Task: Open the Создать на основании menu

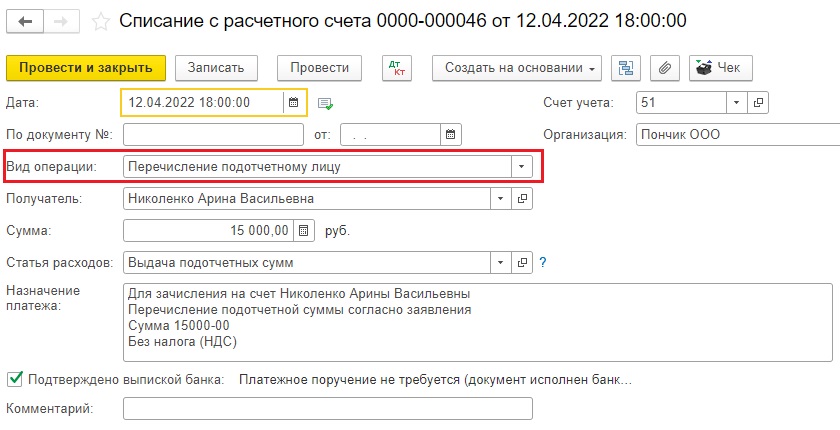Action: (517, 68)
